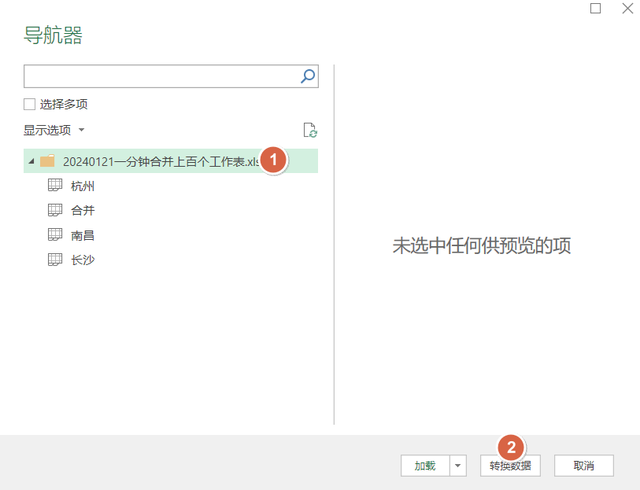
Task: Select the 长沙 sheet
Action: 82,260
